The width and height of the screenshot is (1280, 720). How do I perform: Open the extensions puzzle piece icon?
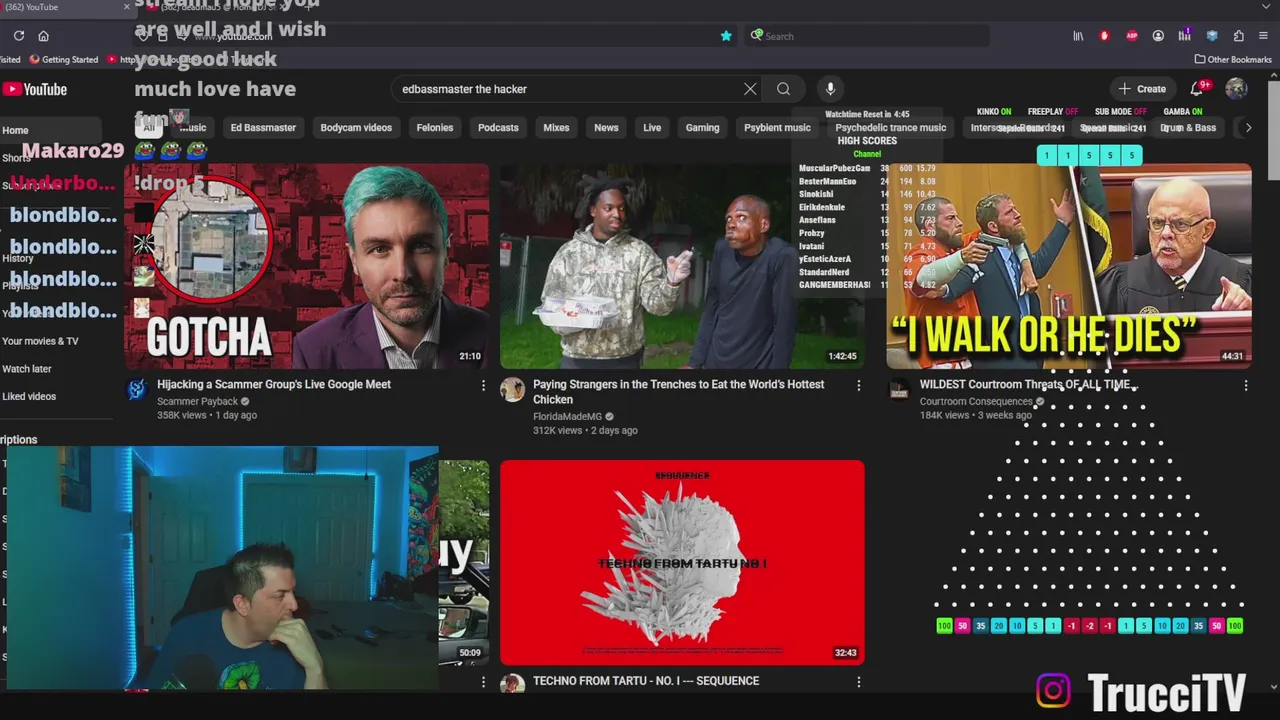pos(1238,36)
